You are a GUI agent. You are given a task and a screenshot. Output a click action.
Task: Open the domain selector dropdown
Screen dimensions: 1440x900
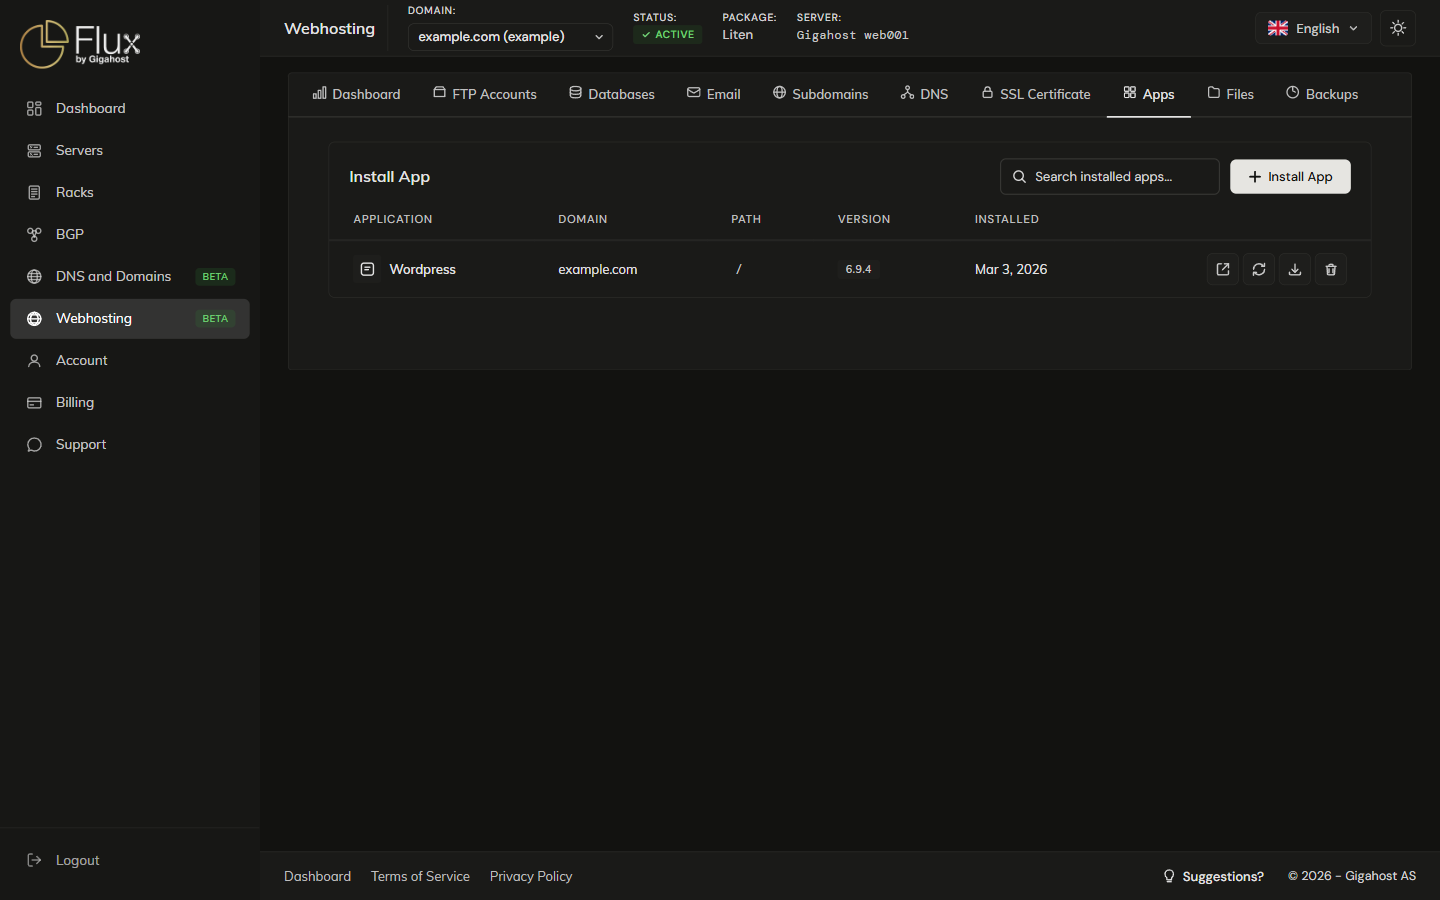click(510, 37)
